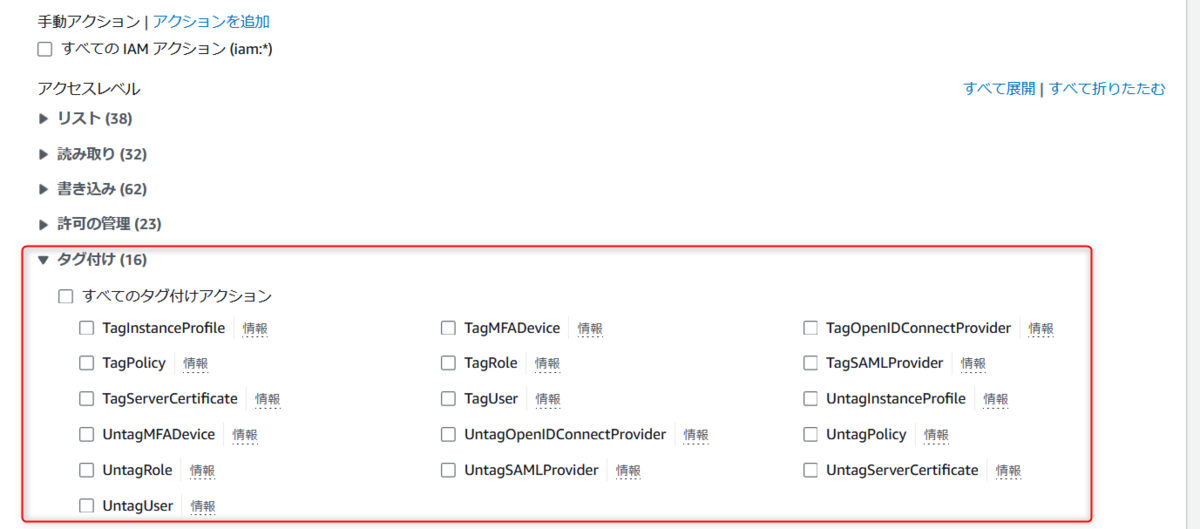Toggle the UntagServerCertificate checkbox

coord(811,470)
